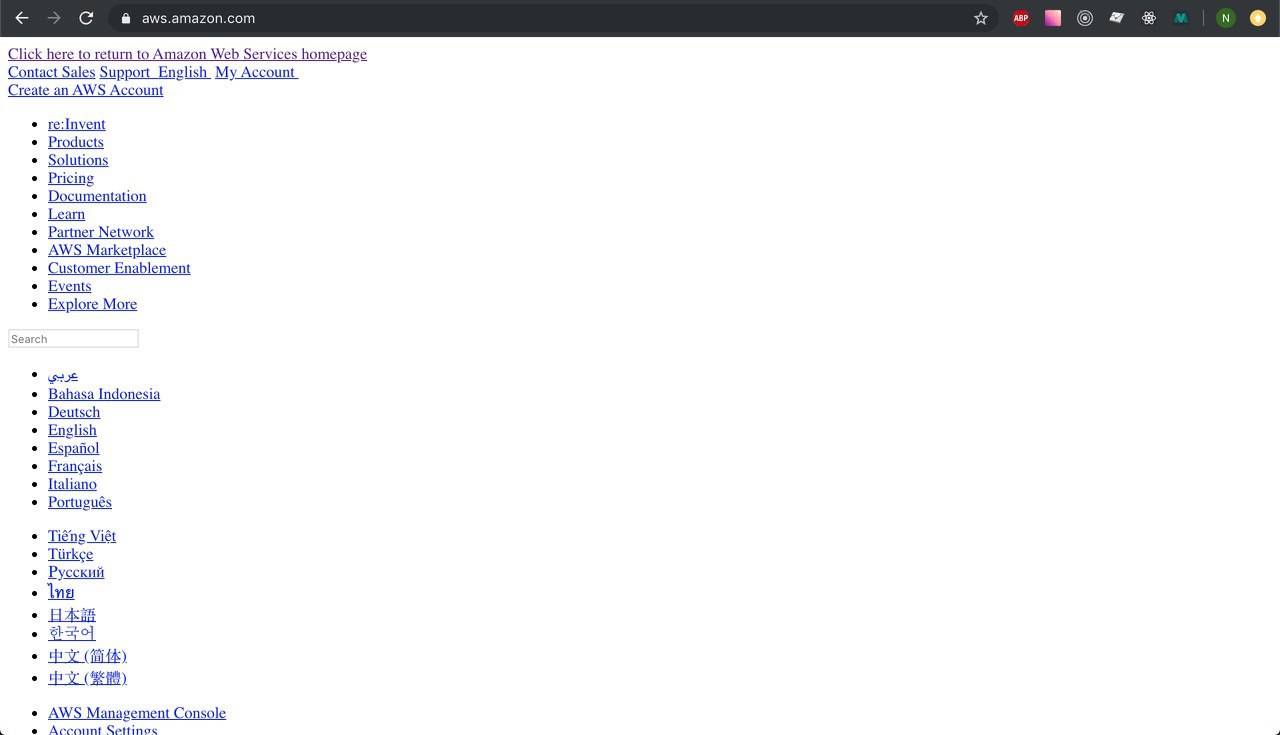Open the circular target extension icon
This screenshot has height=735, width=1280.
click(x=1085, y=18)
